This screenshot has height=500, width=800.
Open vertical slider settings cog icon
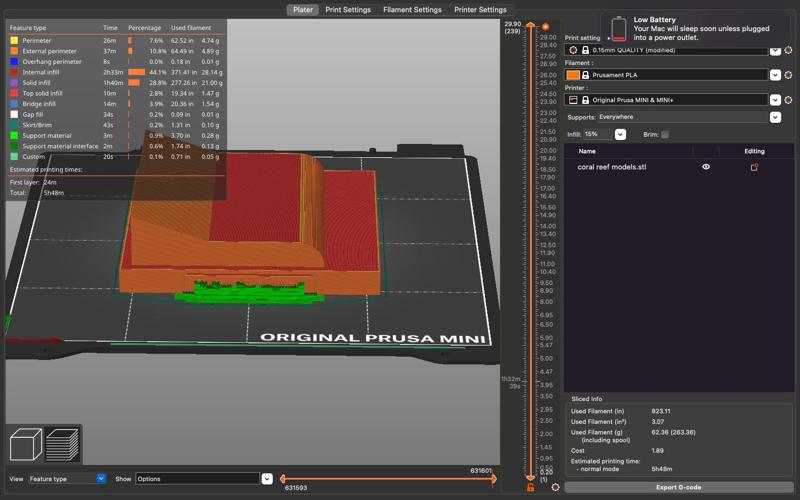click(556, 487)
